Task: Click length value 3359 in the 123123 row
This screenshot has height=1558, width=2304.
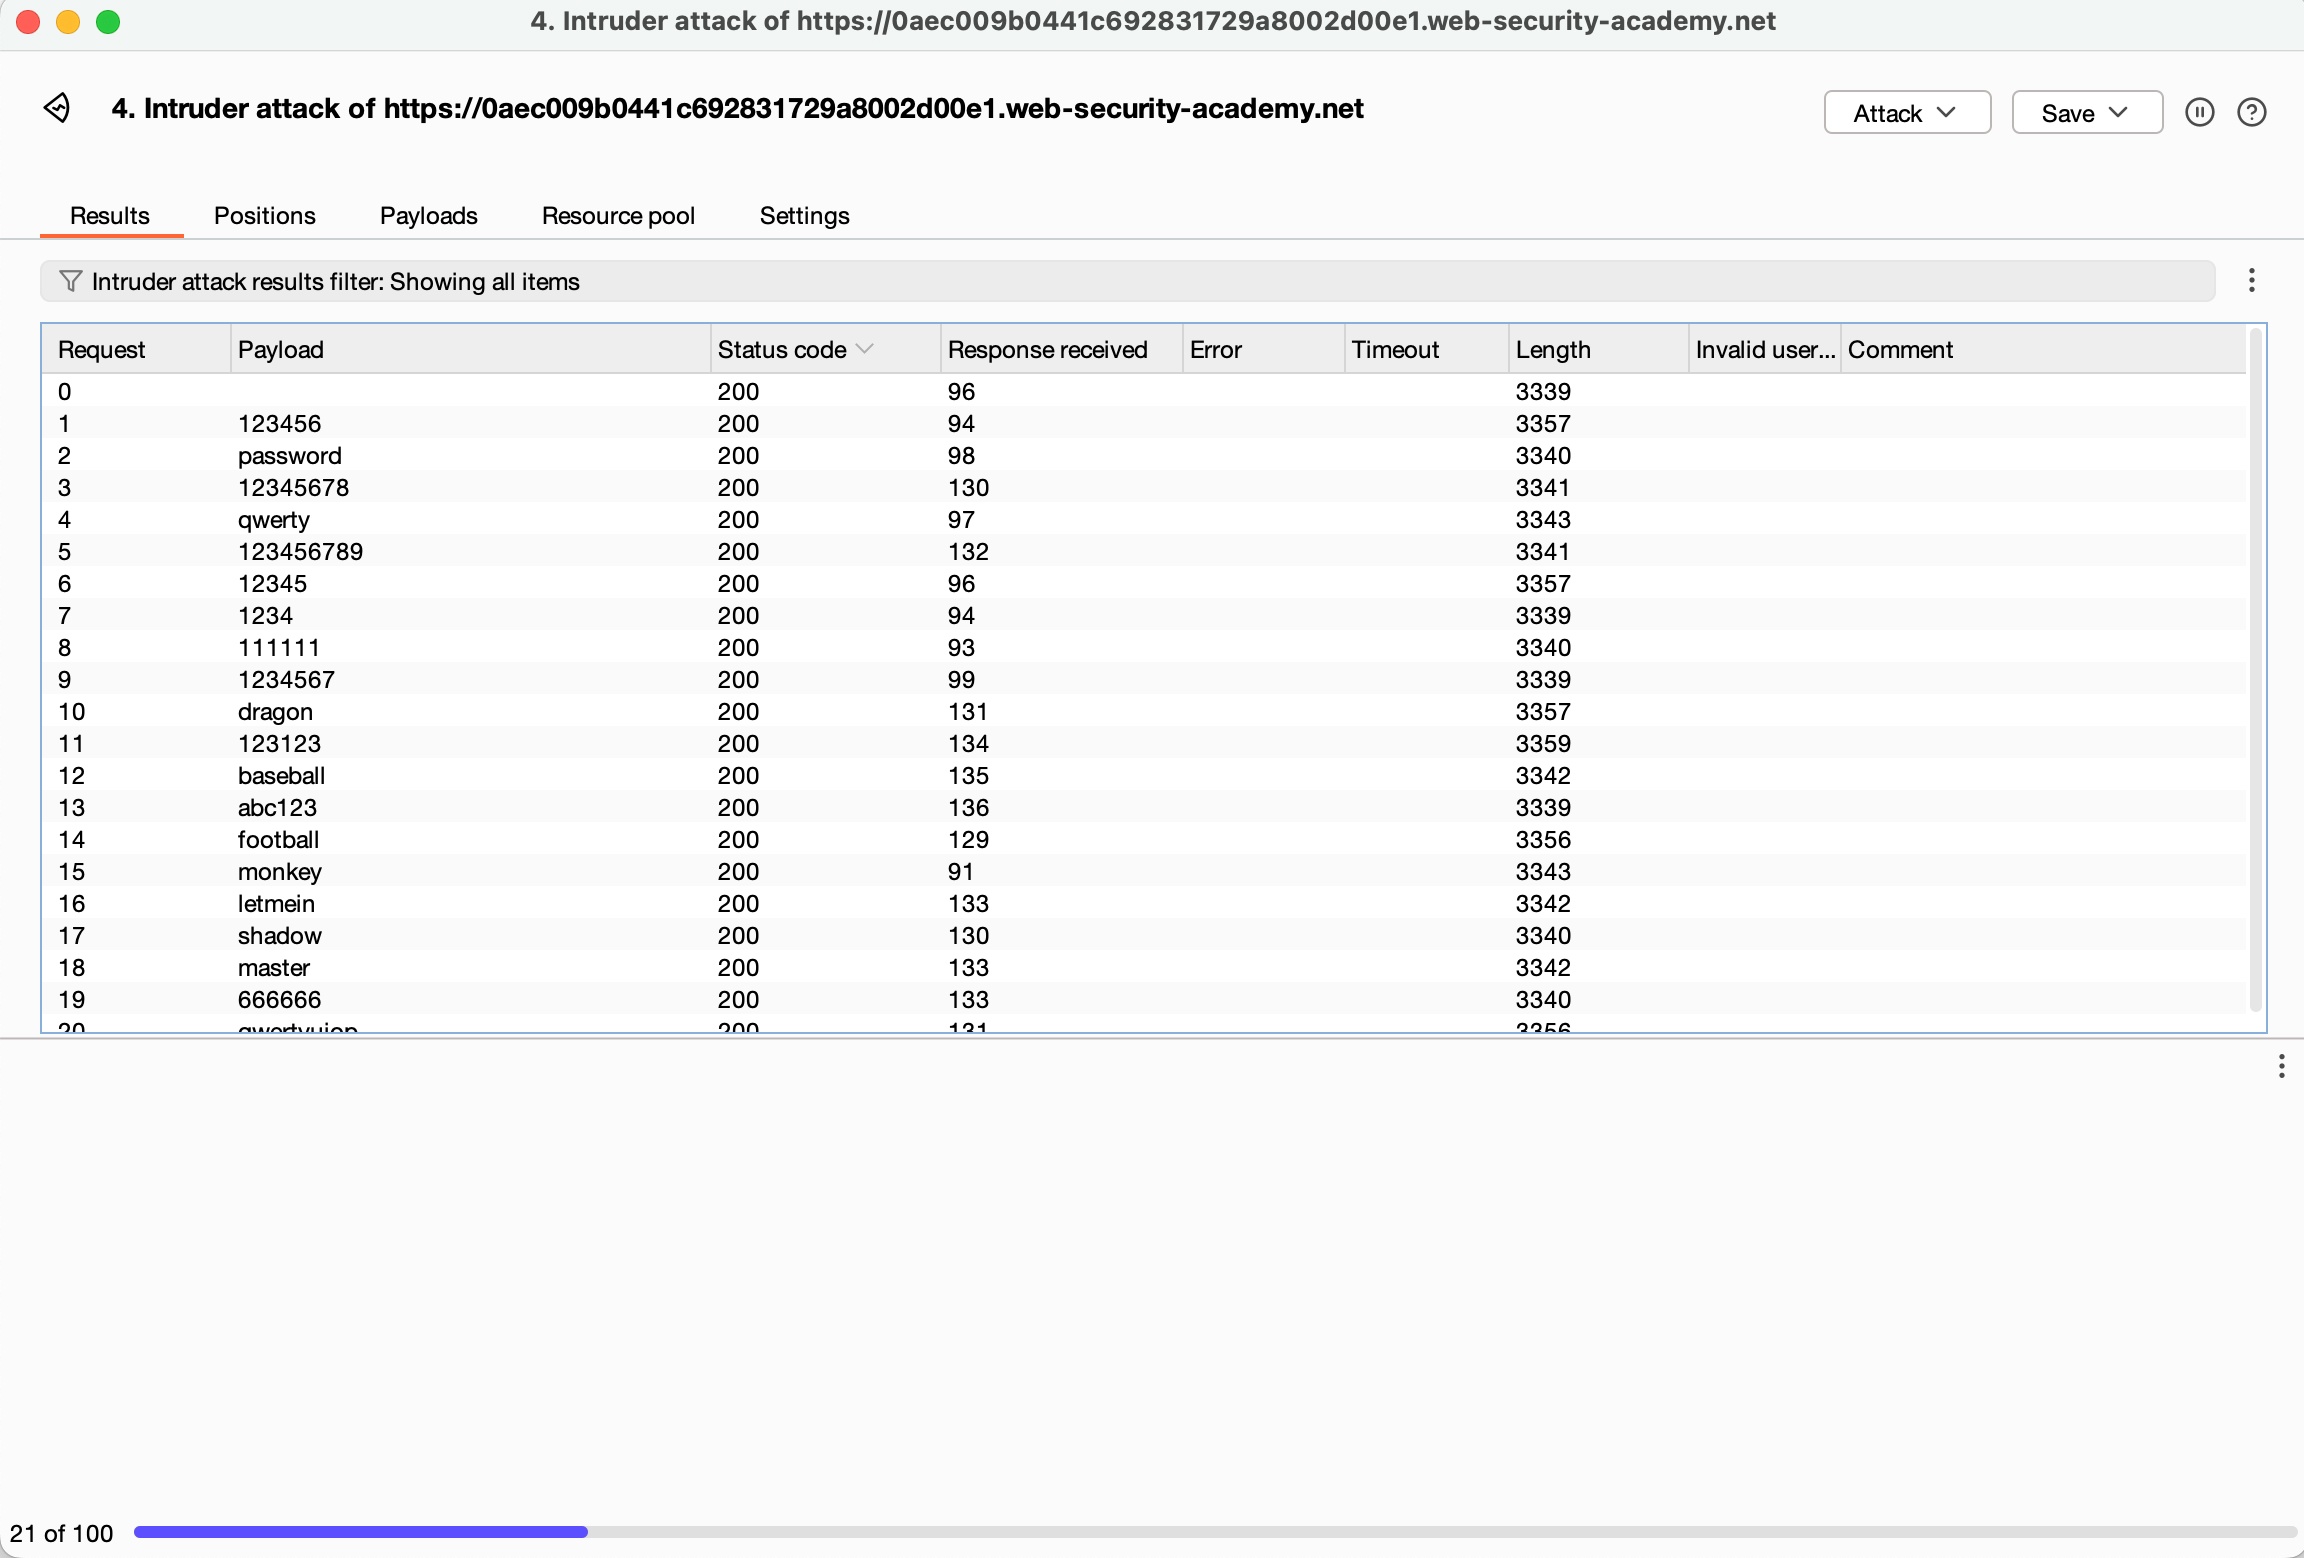Action: 1543,744
